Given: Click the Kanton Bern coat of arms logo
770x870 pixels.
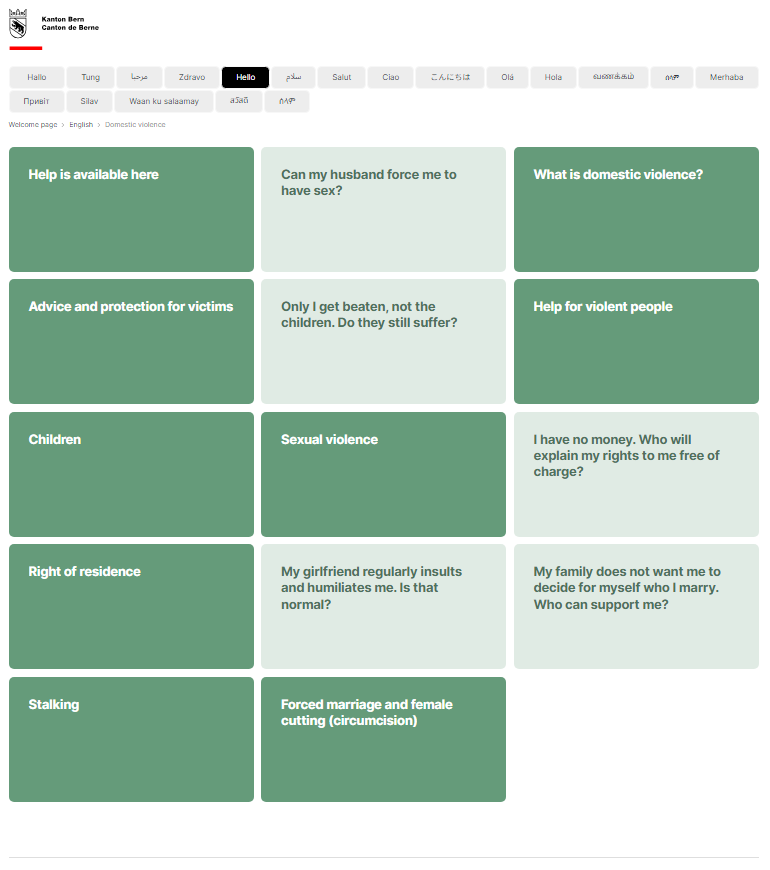Looking at the screenshot, I should coord(18,23).
